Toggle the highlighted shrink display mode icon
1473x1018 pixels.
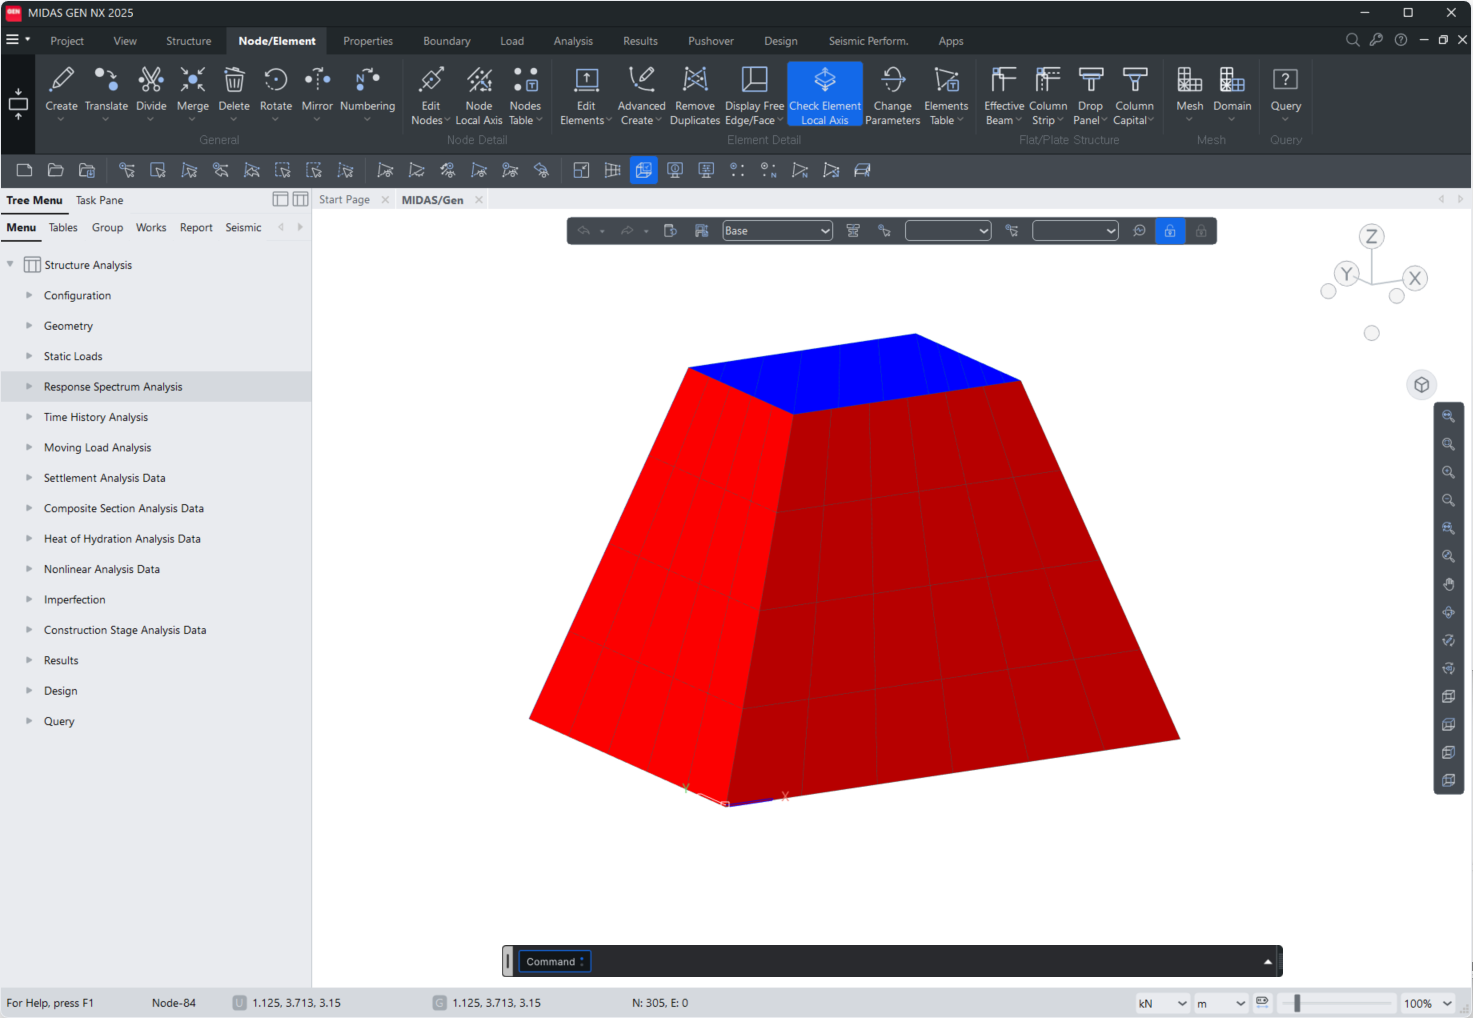[x=643, y=170]
